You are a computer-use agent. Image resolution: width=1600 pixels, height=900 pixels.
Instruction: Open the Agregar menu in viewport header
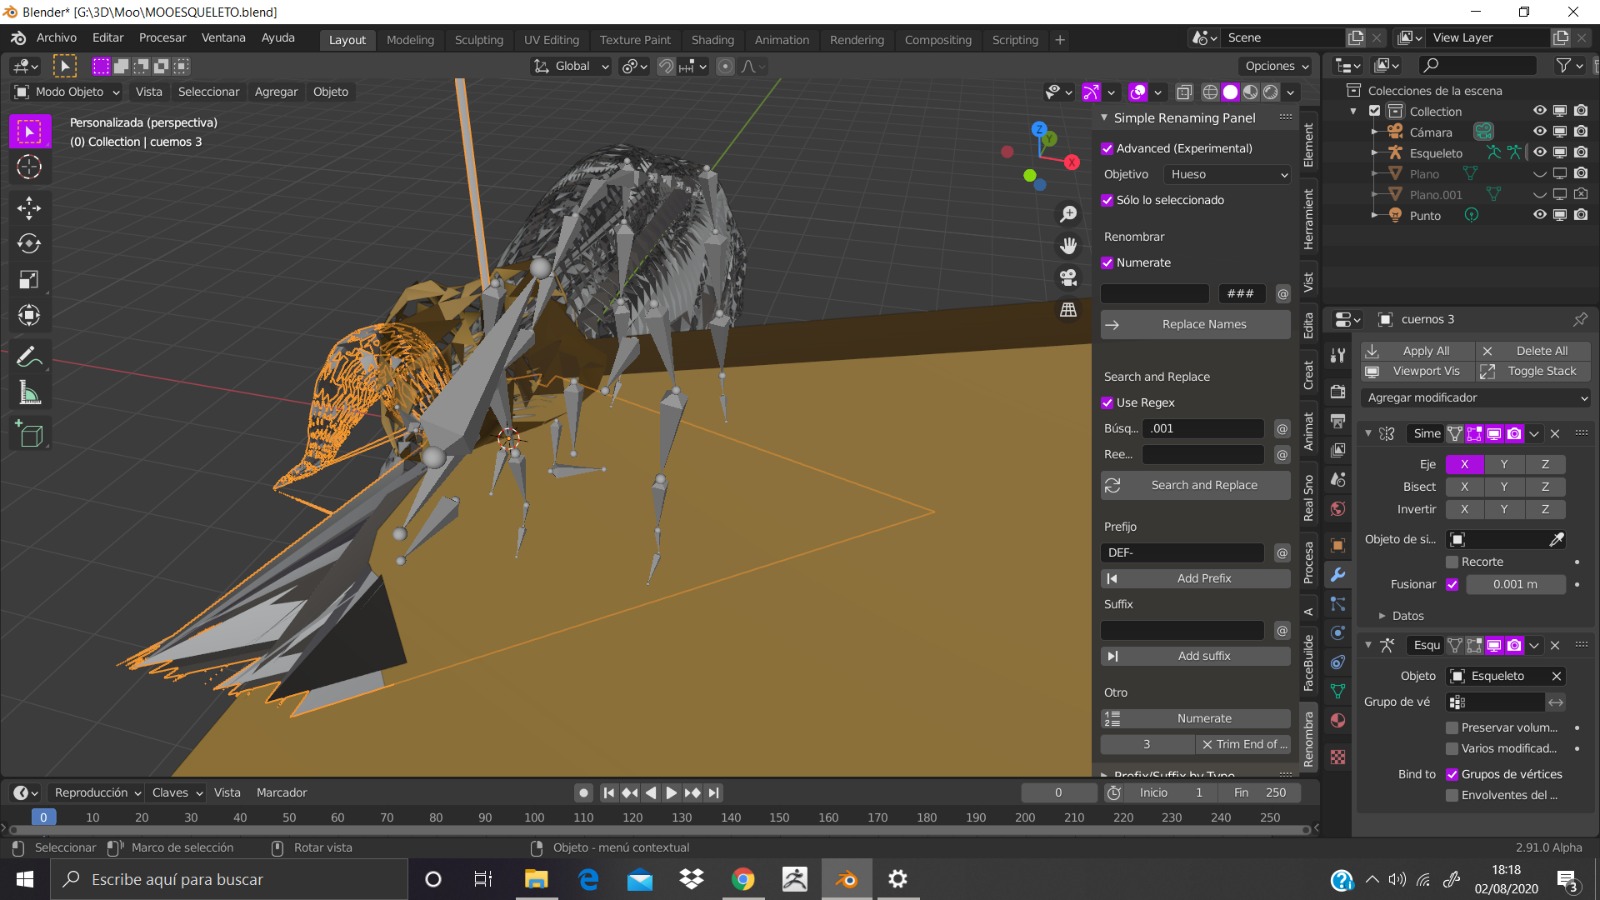click(x=276, y=92)
